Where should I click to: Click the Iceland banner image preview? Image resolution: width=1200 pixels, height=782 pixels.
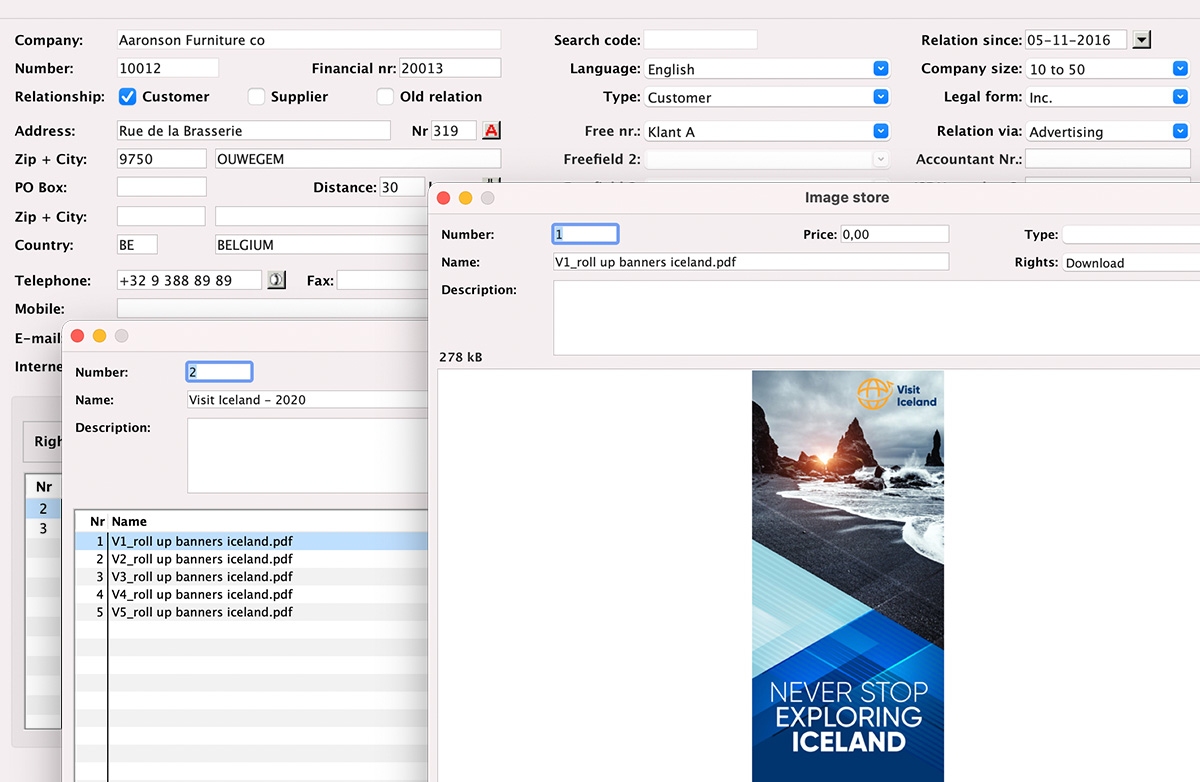[848, 576]
